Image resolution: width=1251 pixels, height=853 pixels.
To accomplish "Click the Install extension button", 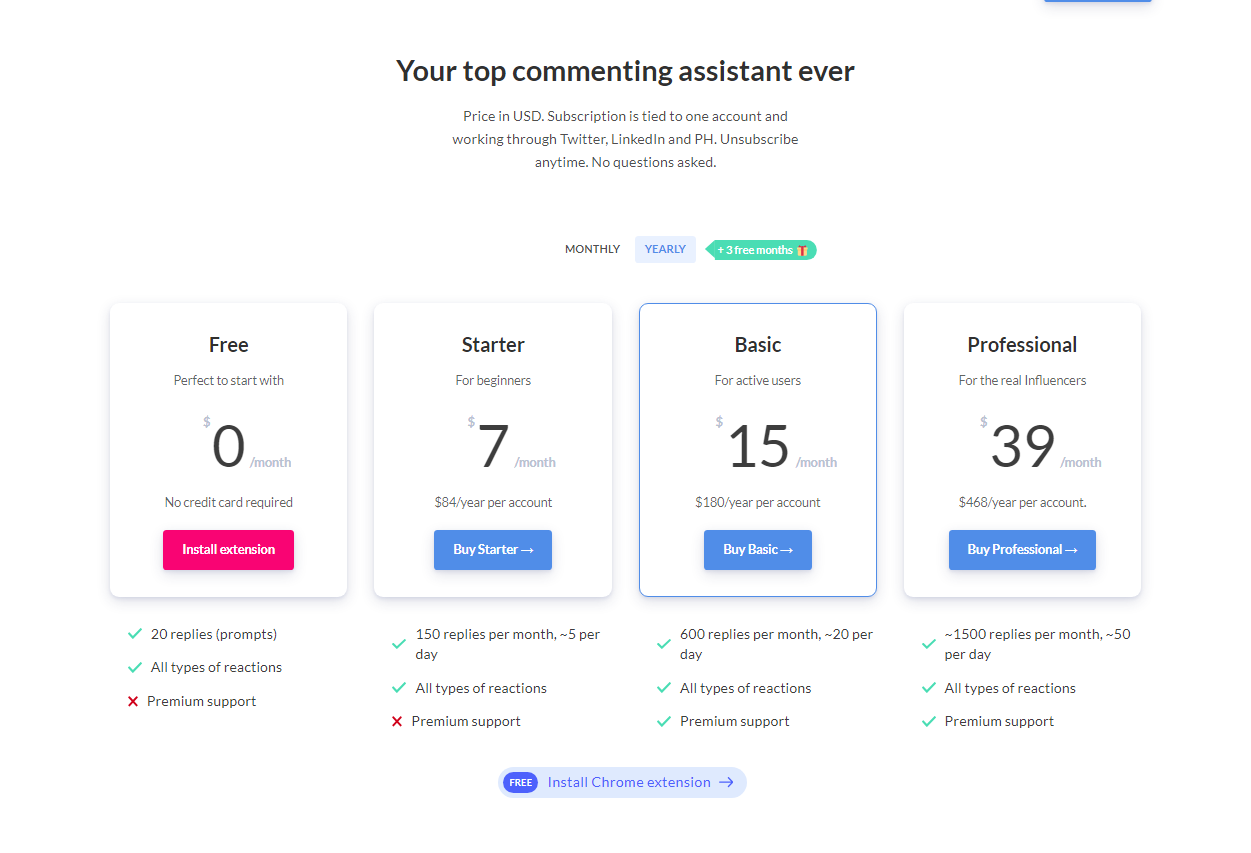I will [x=228, y=550].
